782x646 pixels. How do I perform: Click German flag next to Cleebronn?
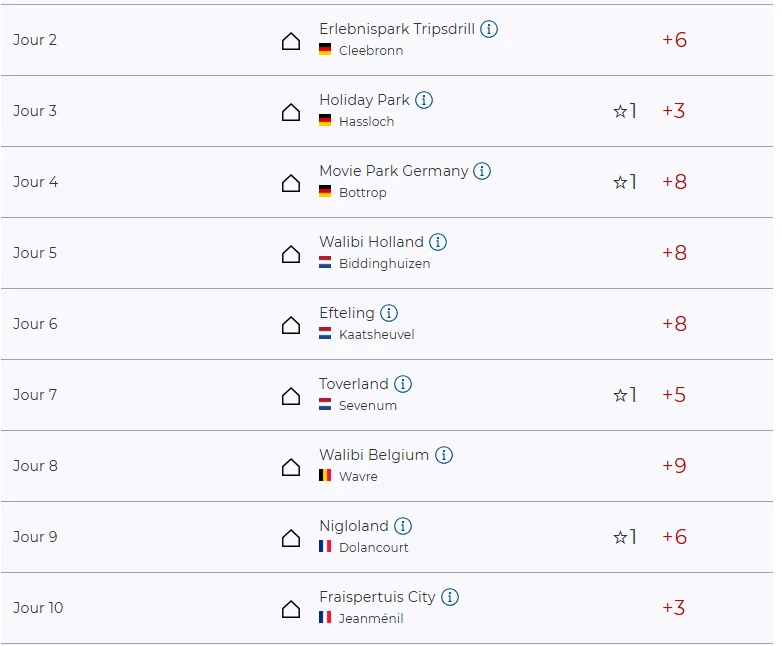pos(325,50)
